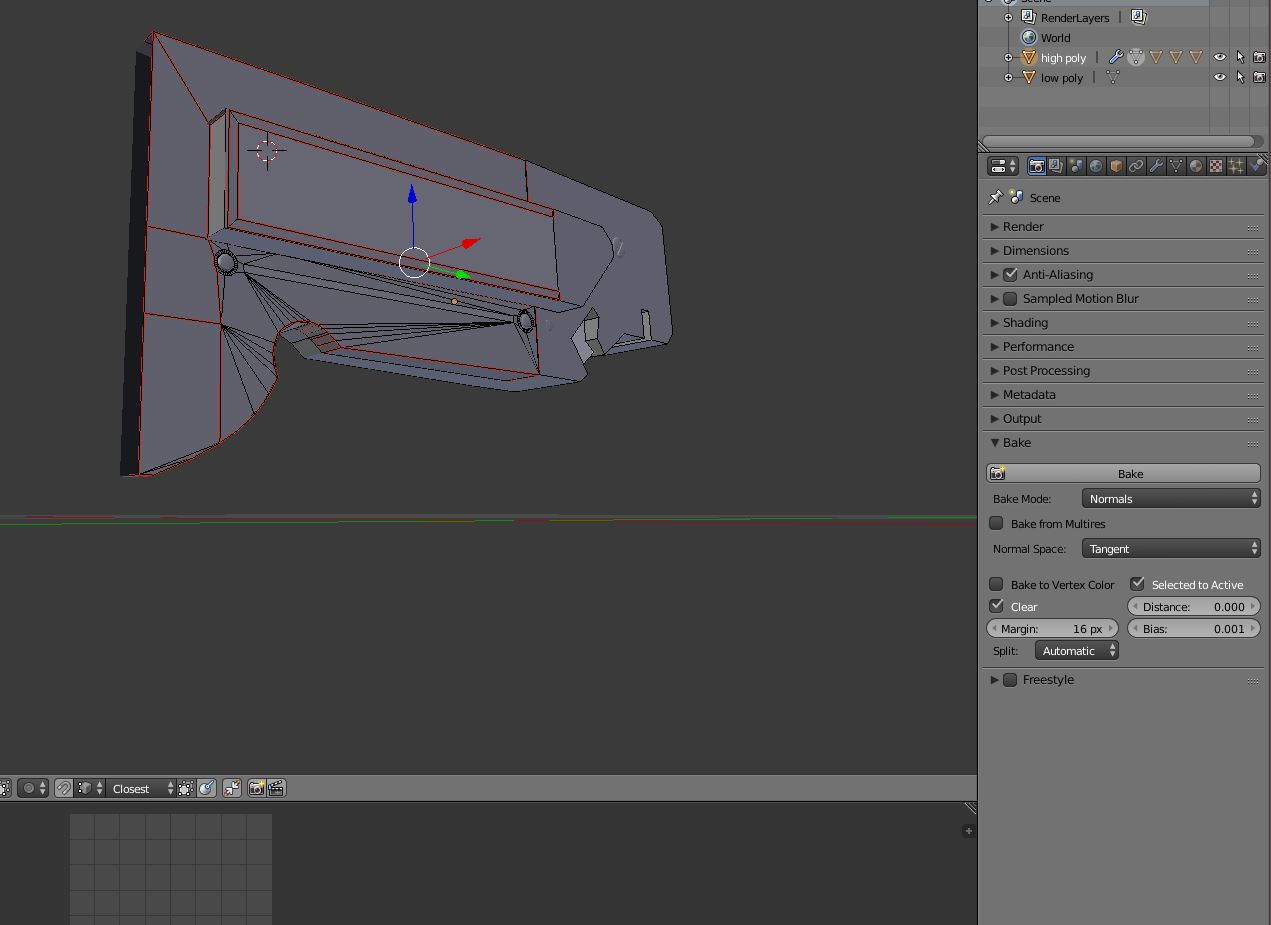
Task: Click the outliner horizontal scrollbar
Action: (1118, 142)
